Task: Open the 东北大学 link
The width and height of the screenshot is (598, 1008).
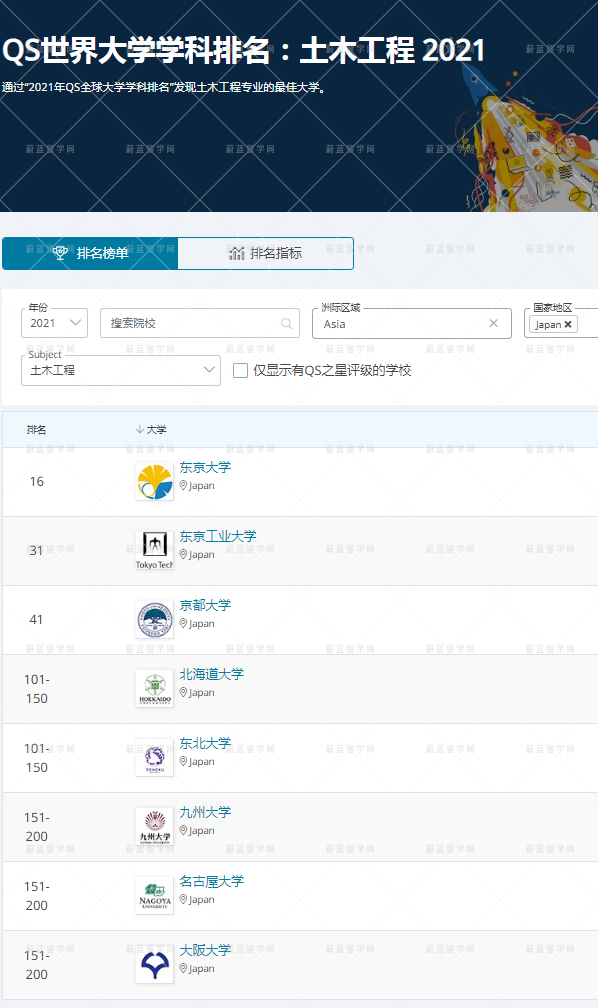Action: 205,743
